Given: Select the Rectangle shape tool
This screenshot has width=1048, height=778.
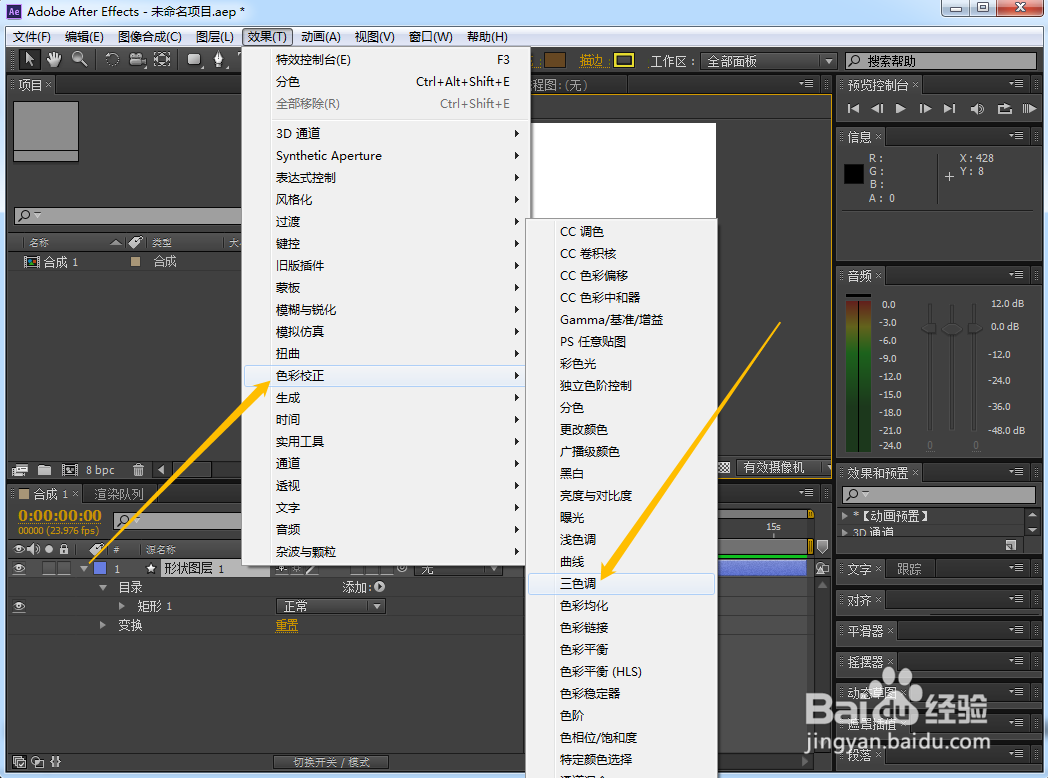Looking at the screenshot, I should [194, 59].
